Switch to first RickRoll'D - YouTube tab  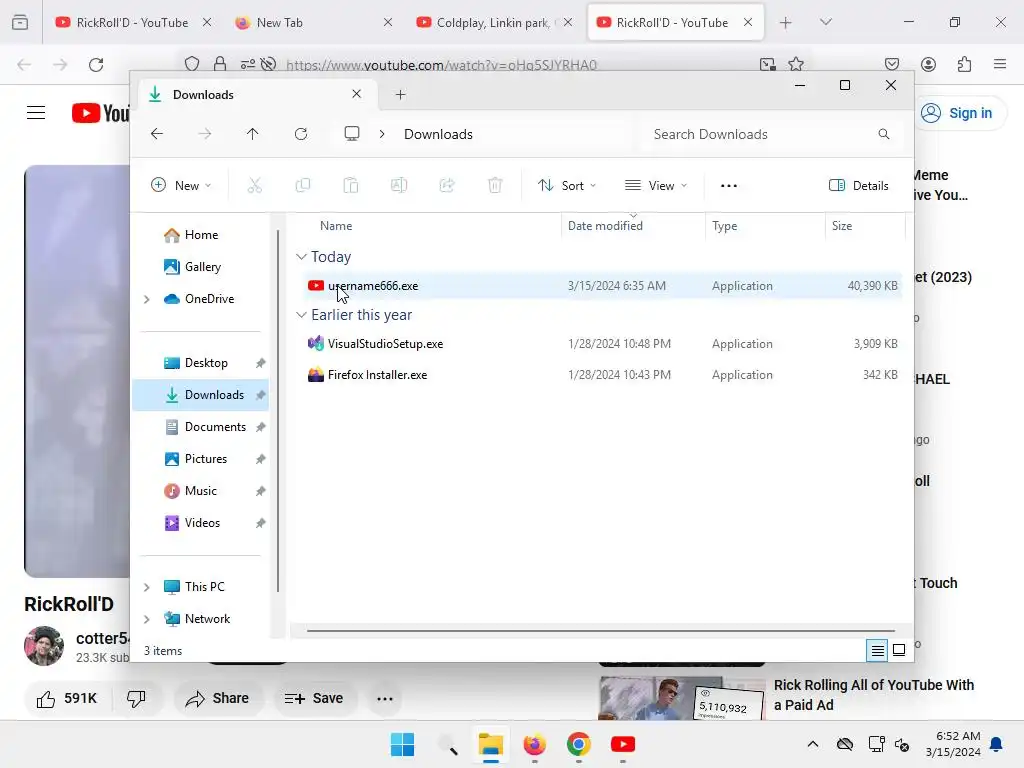[133, 22]
